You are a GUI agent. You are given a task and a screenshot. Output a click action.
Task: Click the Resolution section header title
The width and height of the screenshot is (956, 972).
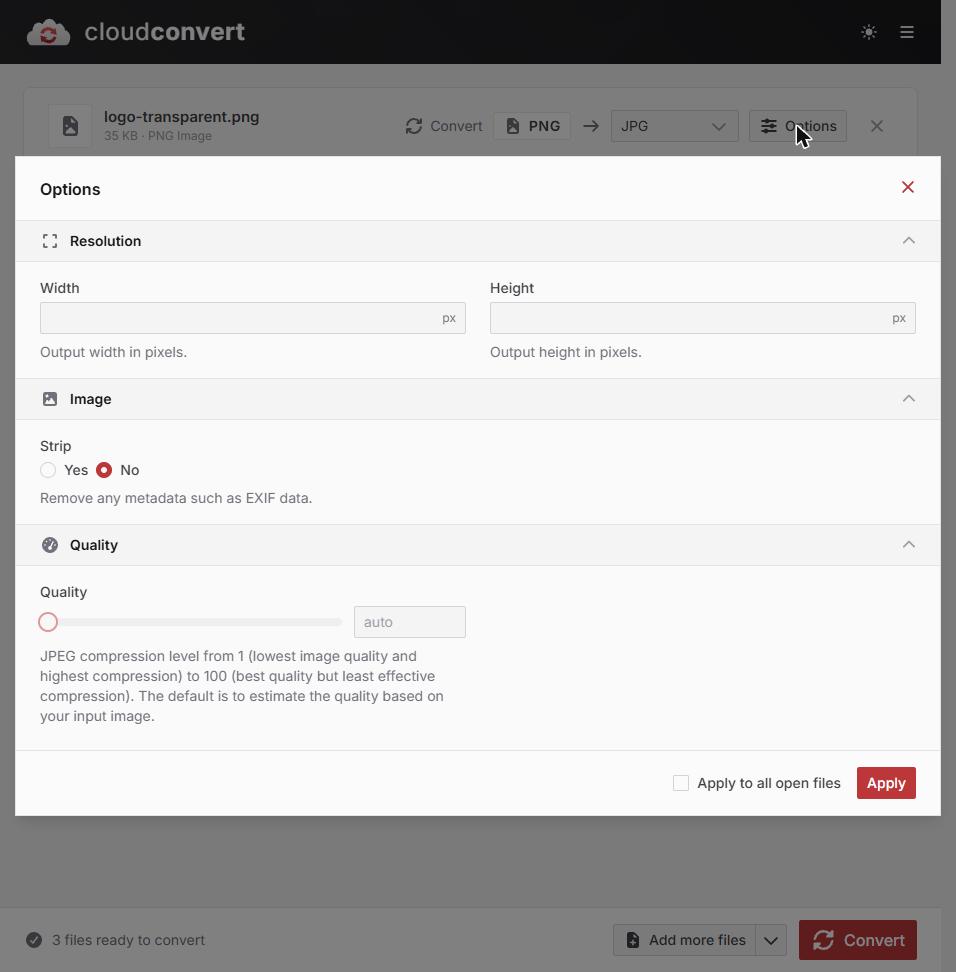(x=105, y=241)
